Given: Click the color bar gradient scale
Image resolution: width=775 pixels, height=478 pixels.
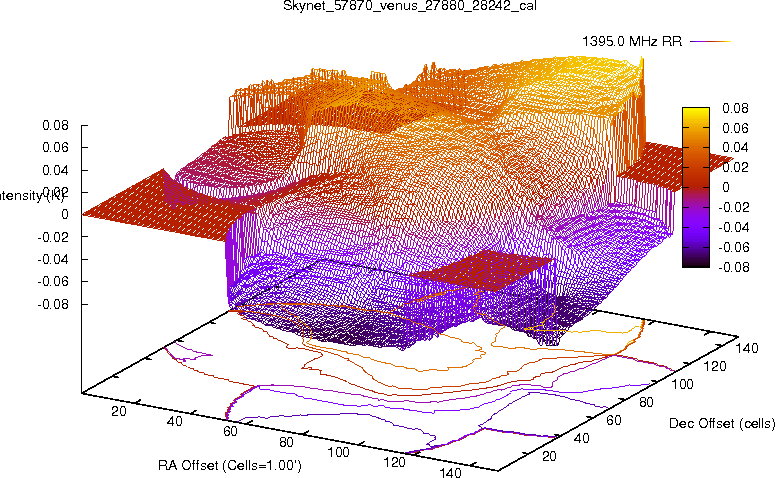Looking at the screenshot, I should click(x=696, y=187).
